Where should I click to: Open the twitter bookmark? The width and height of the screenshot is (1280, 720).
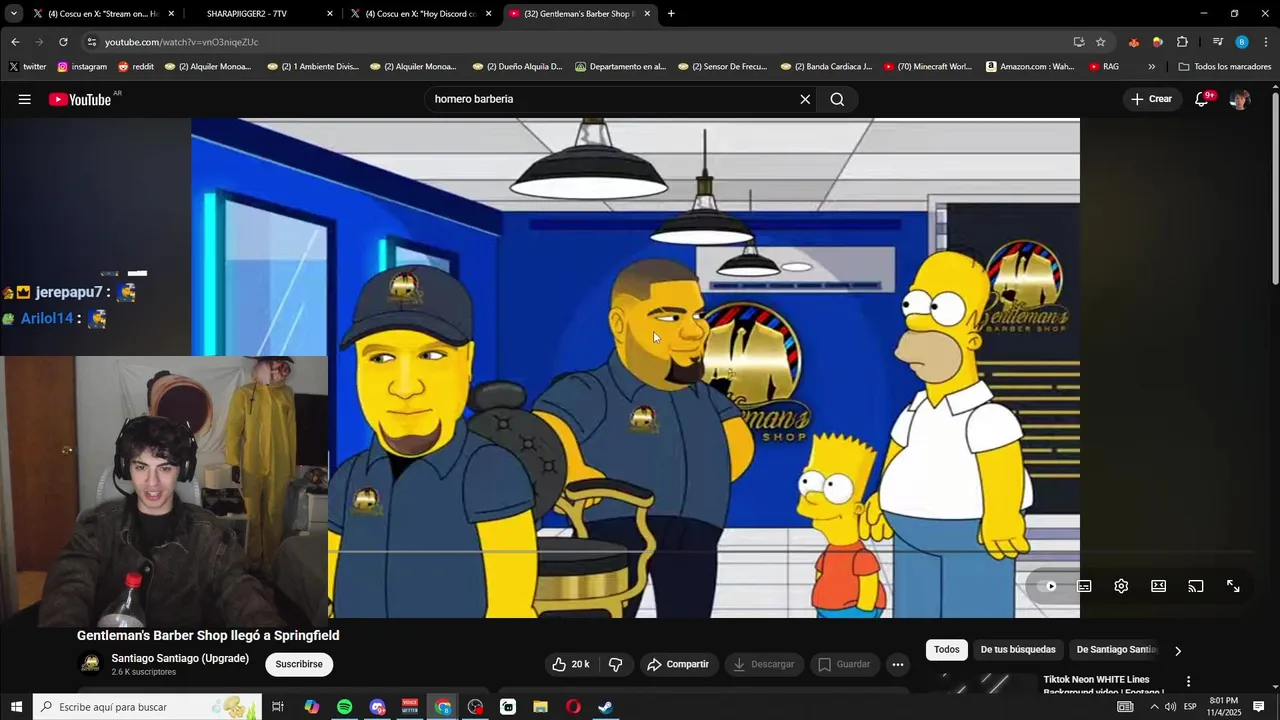tap(27, 67)
